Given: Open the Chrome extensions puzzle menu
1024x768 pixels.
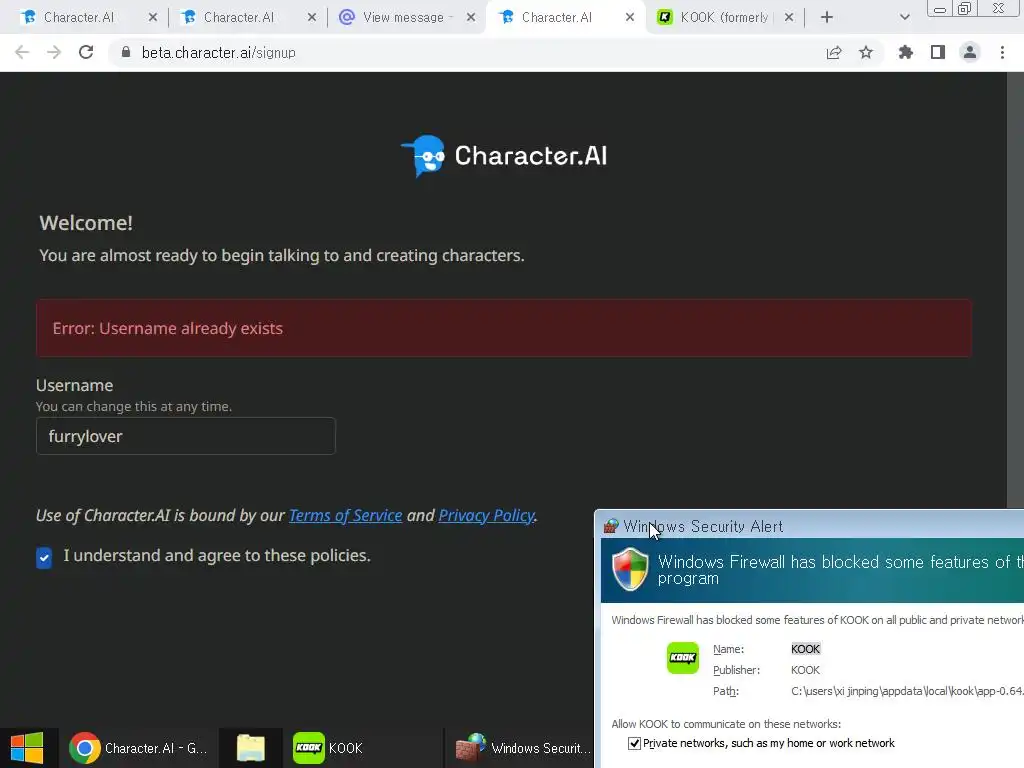Looking at the screenshot, I should pos(906,52).
